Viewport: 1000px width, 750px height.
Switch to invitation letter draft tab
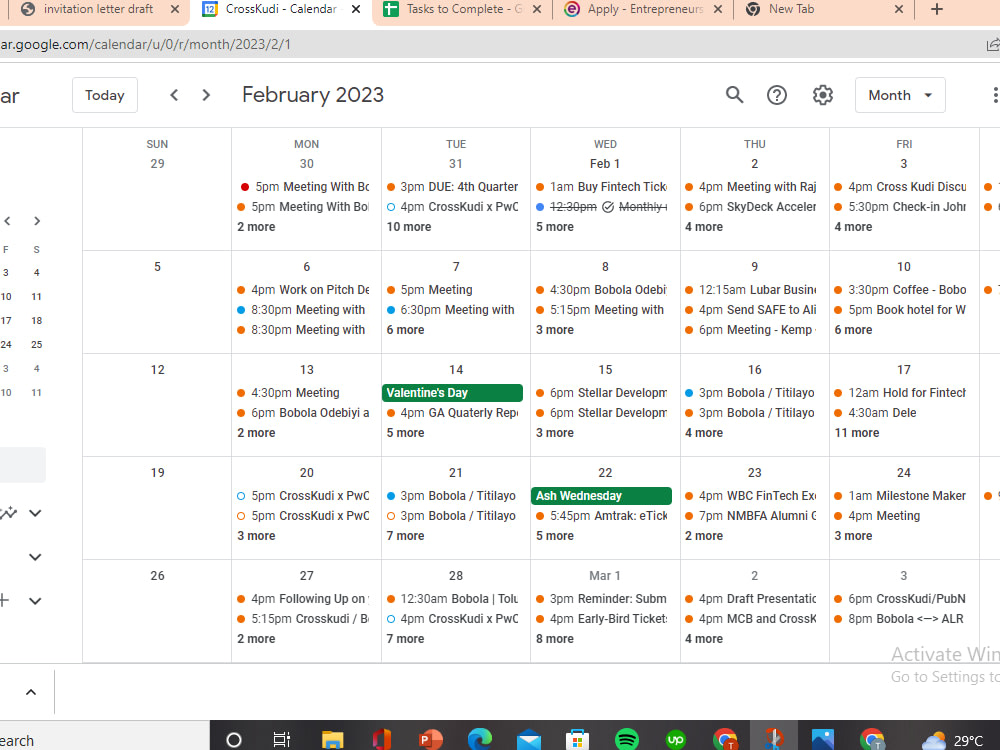[x=96, y=10]
